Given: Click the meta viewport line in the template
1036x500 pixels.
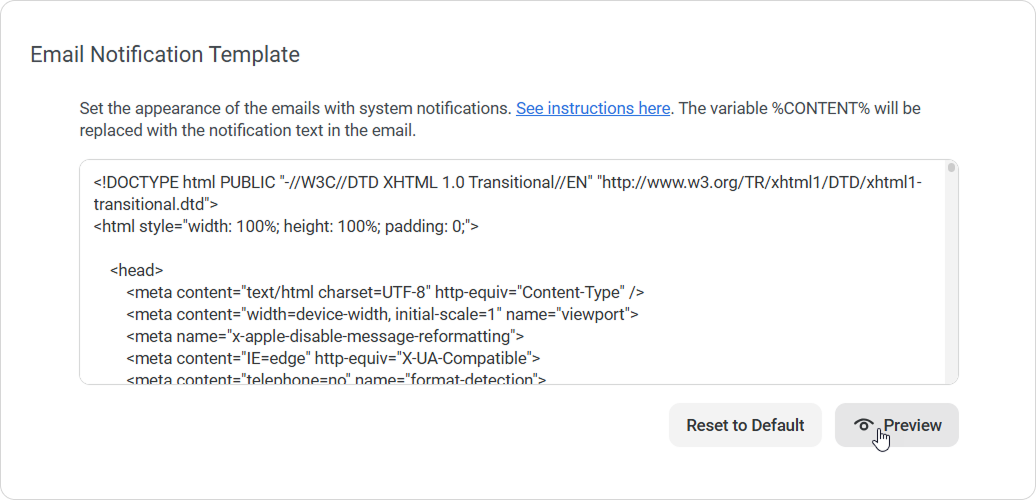Looking at the screenshot, I should pyautogui.click(x=382, y=314).
